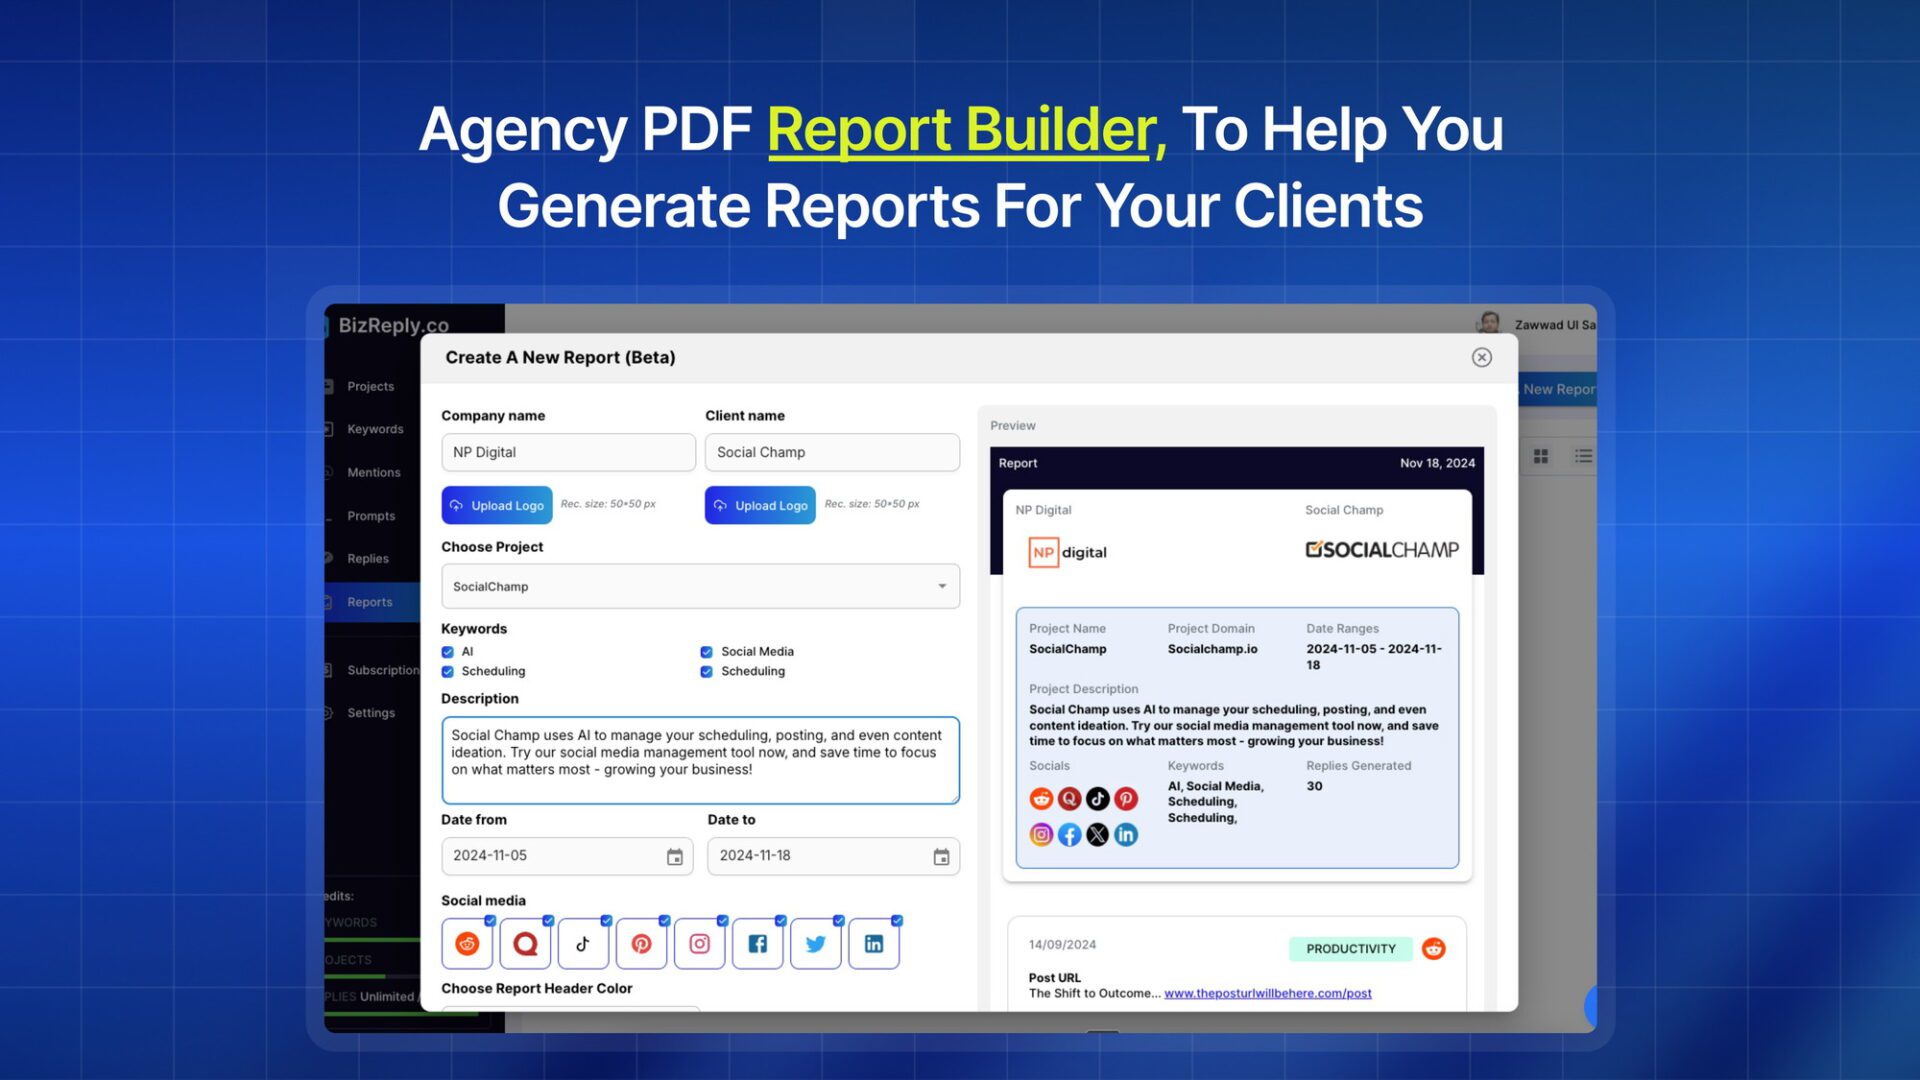
Task: Click the LinkedIn social media icon
Action: 873,943
